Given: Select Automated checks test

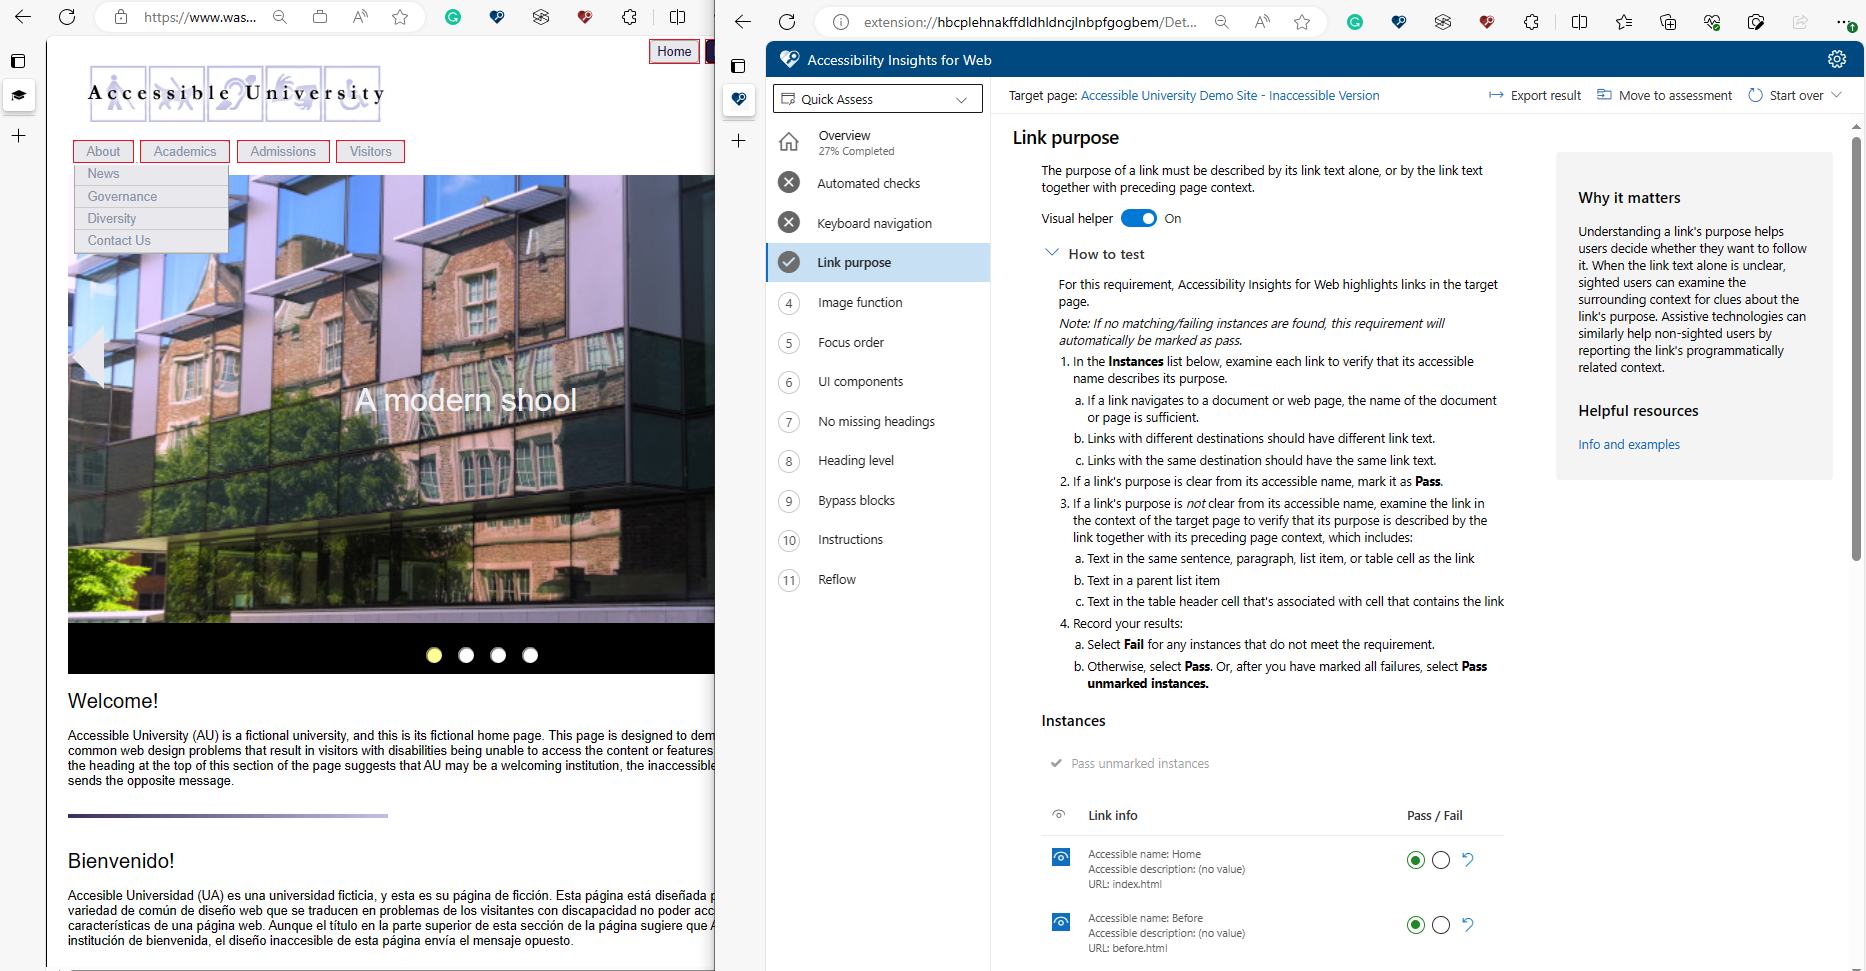Looking at the screenshot, I should [878, 183].
